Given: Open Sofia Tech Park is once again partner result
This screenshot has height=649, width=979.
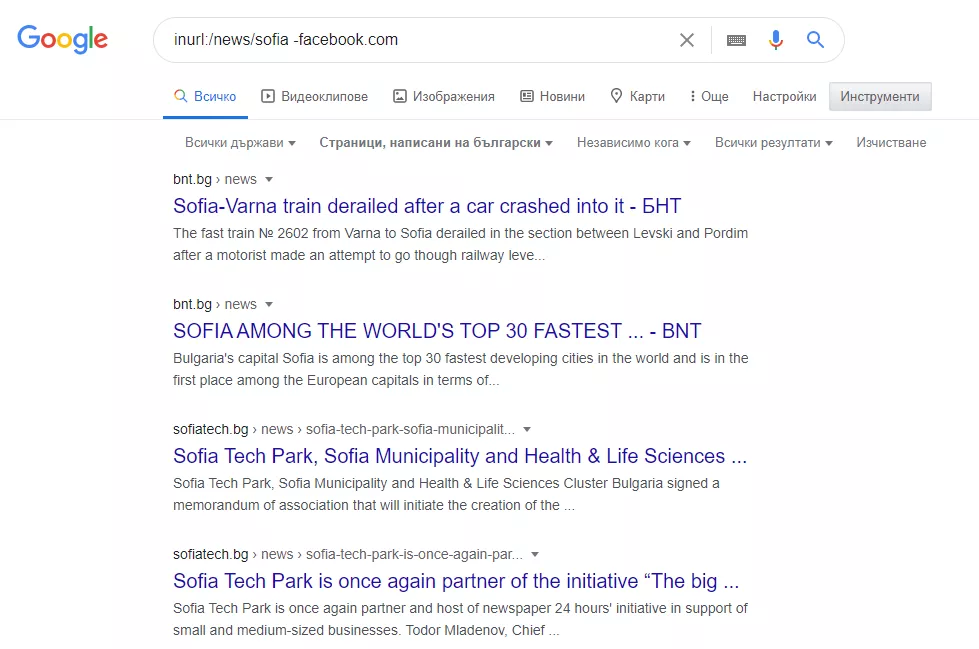Looking at the screenshot, I should coord(456,580).
